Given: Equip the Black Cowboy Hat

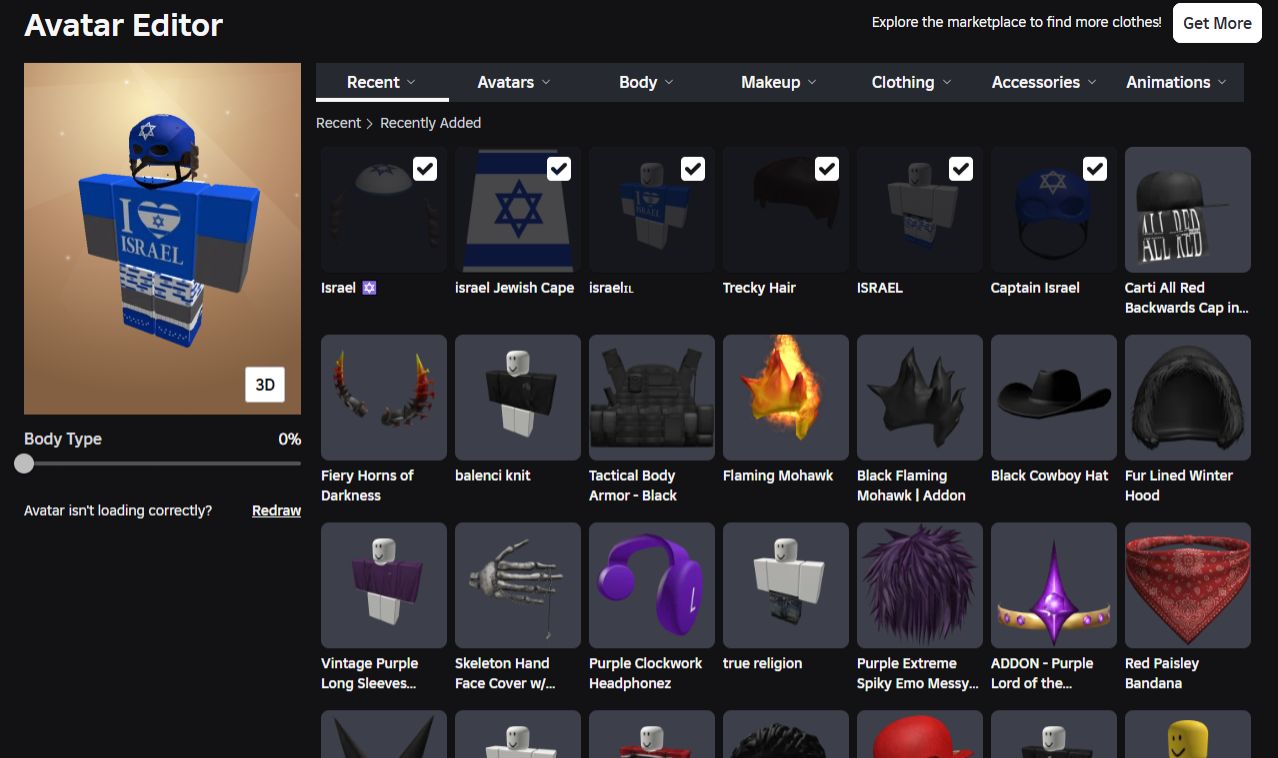Looking at the screenshot, I should coord(1054,397).
